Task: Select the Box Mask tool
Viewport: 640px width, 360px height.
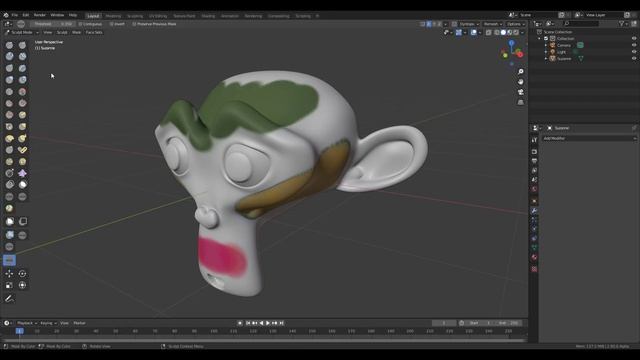Action: (9, 221)
